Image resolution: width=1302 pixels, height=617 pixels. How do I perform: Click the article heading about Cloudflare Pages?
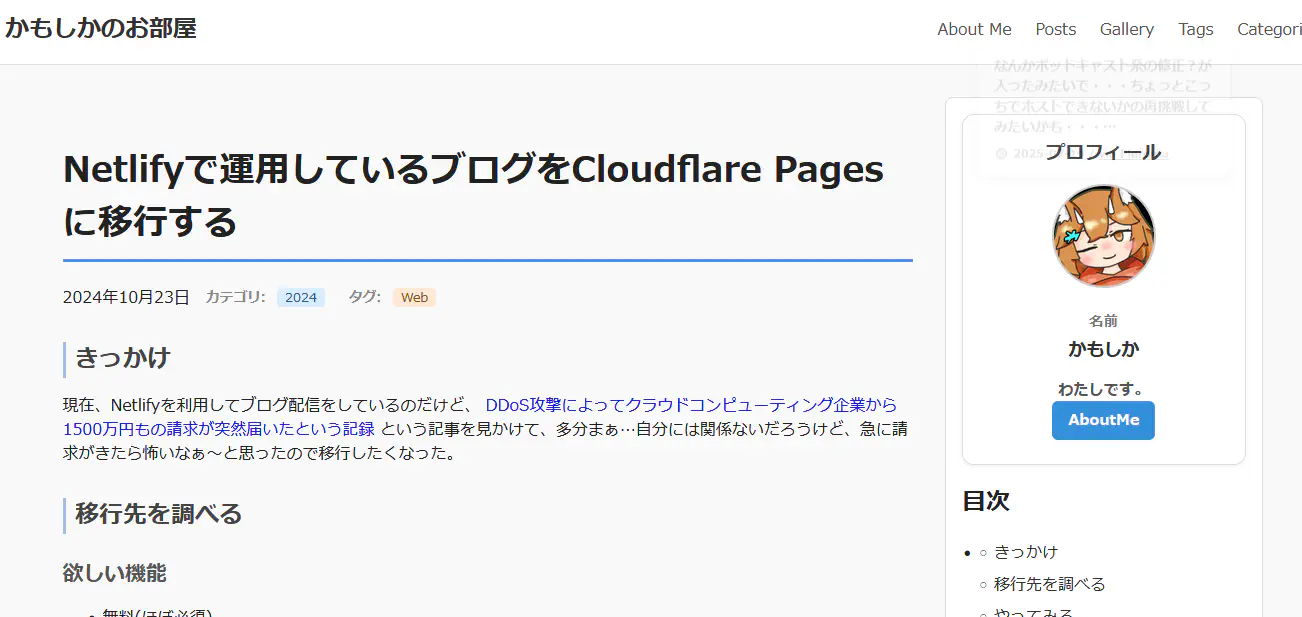point(470,196)
